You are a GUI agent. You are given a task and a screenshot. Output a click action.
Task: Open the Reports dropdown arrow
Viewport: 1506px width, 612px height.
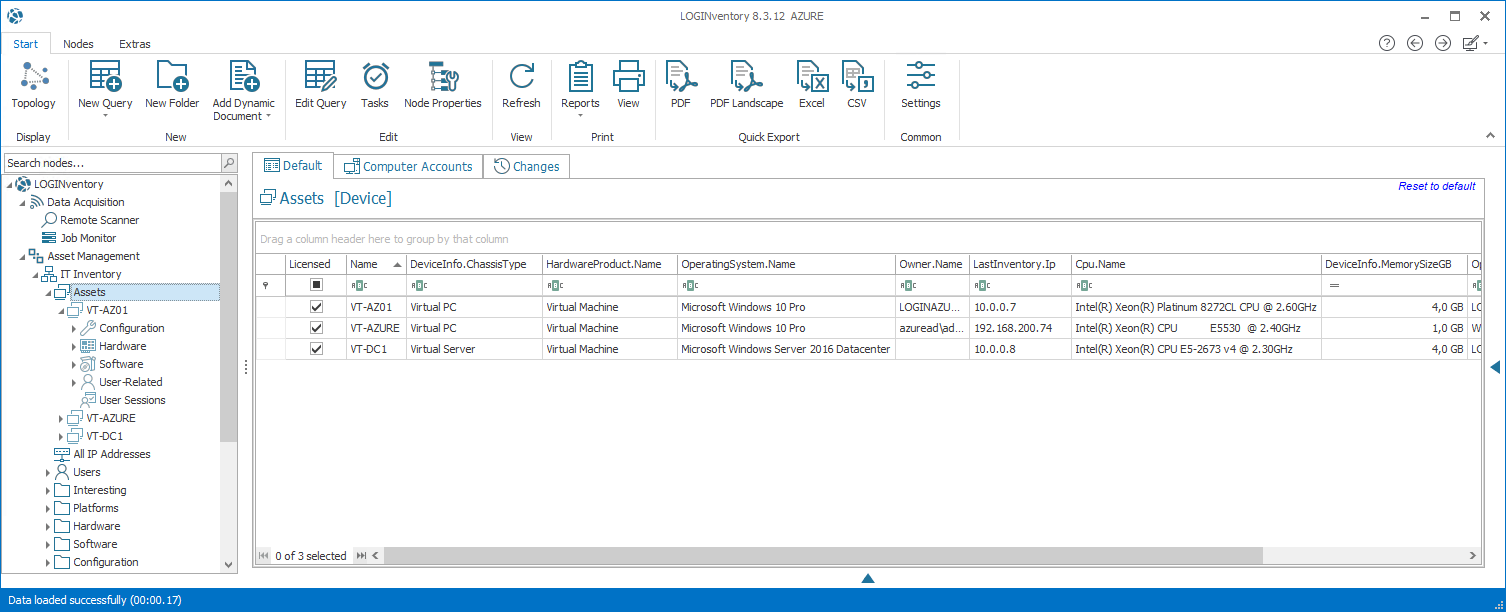[x=580, y=116]
